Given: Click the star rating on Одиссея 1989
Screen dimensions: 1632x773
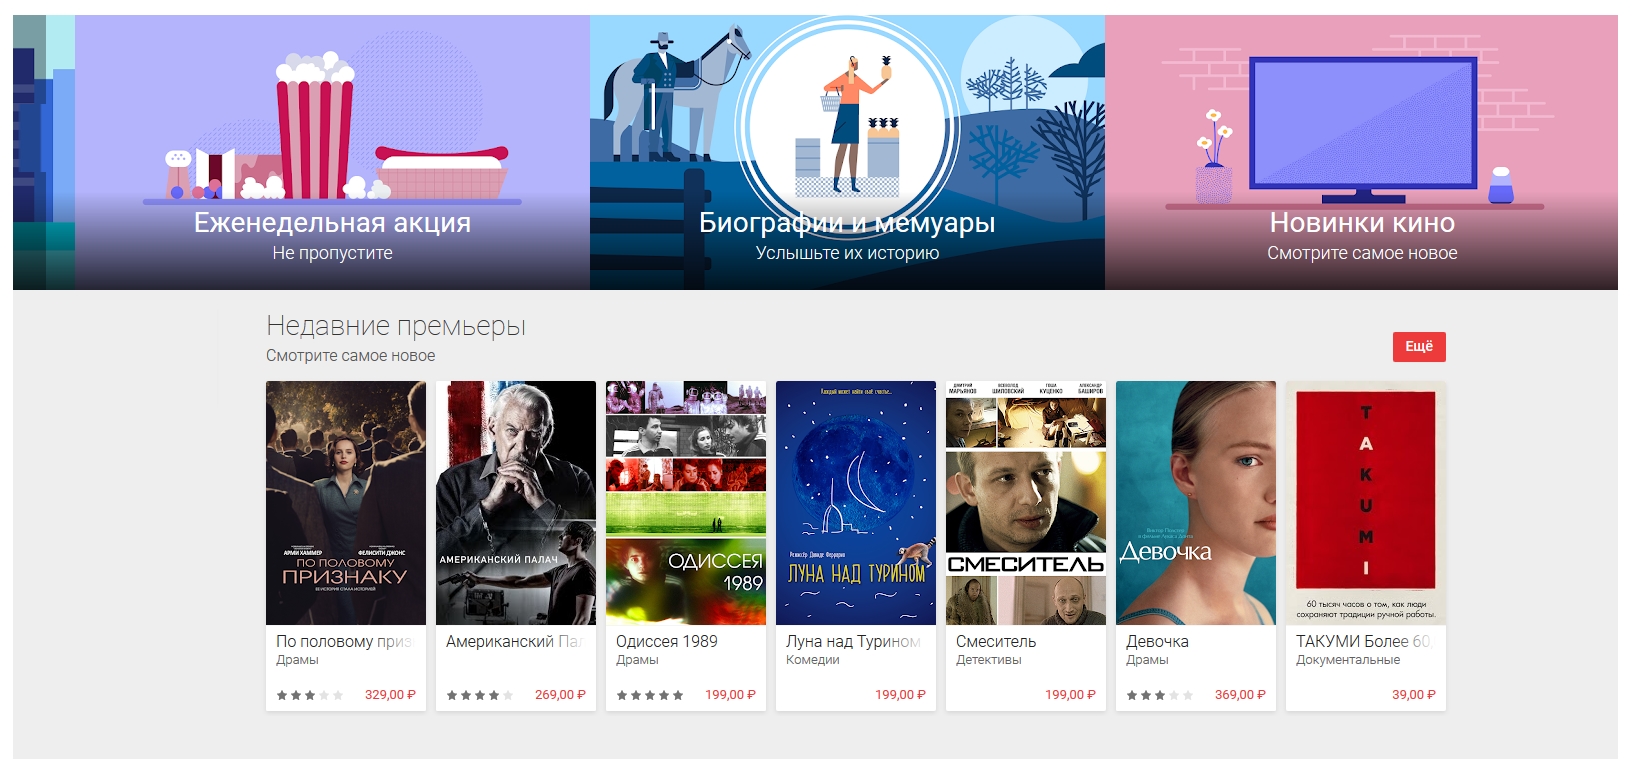Looking at the screenshot, I should click(650, 695).
